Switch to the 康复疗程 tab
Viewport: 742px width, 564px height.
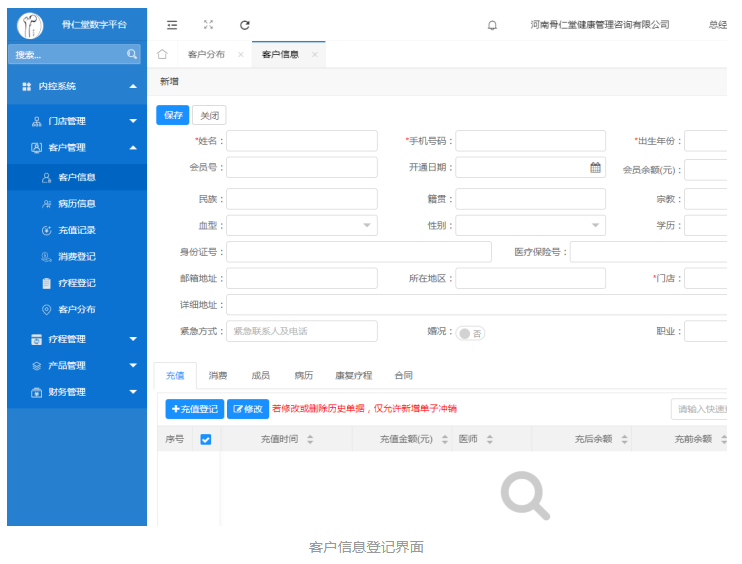click(353, 376)
